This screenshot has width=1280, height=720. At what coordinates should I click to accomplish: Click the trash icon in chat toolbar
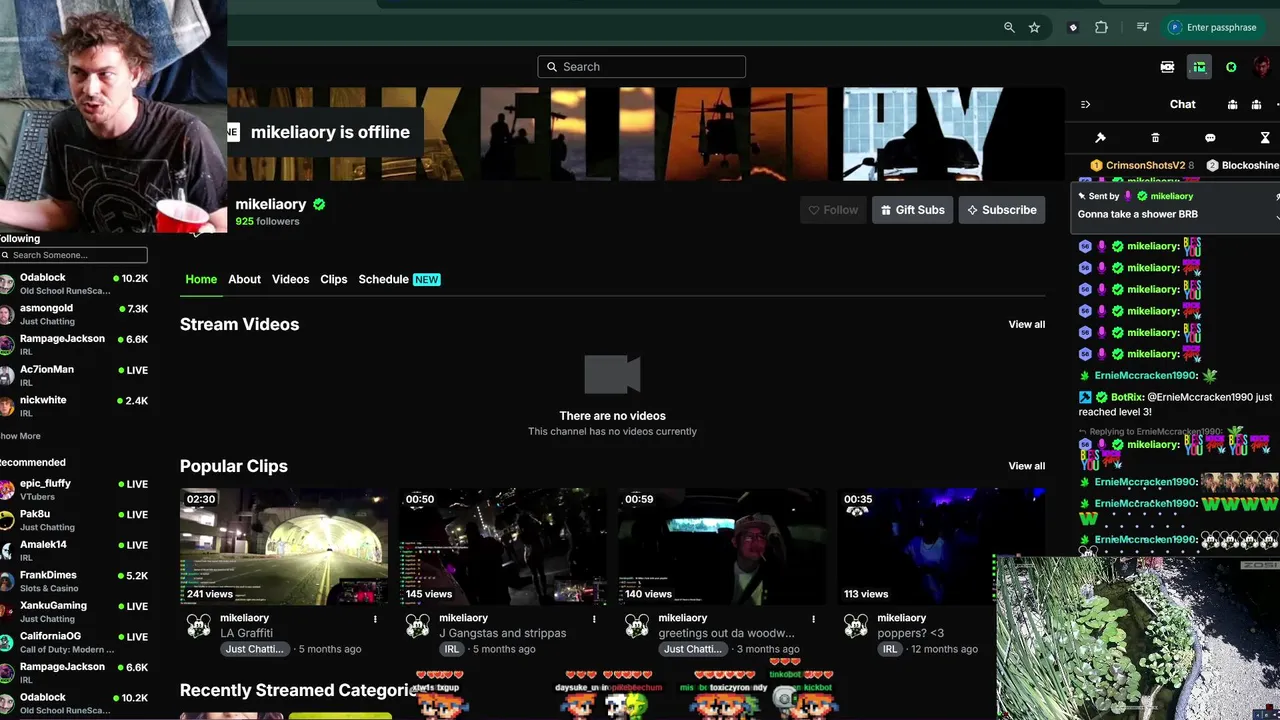[x=1155, y=138]
